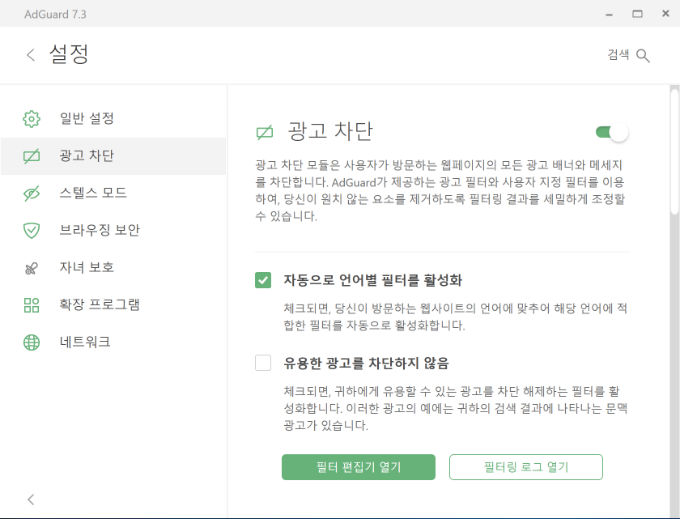This screenshot has height=519, width=680.
Task: Click the crossed-eye 스텔스 모드 icon
Action: tap(31, 193)
